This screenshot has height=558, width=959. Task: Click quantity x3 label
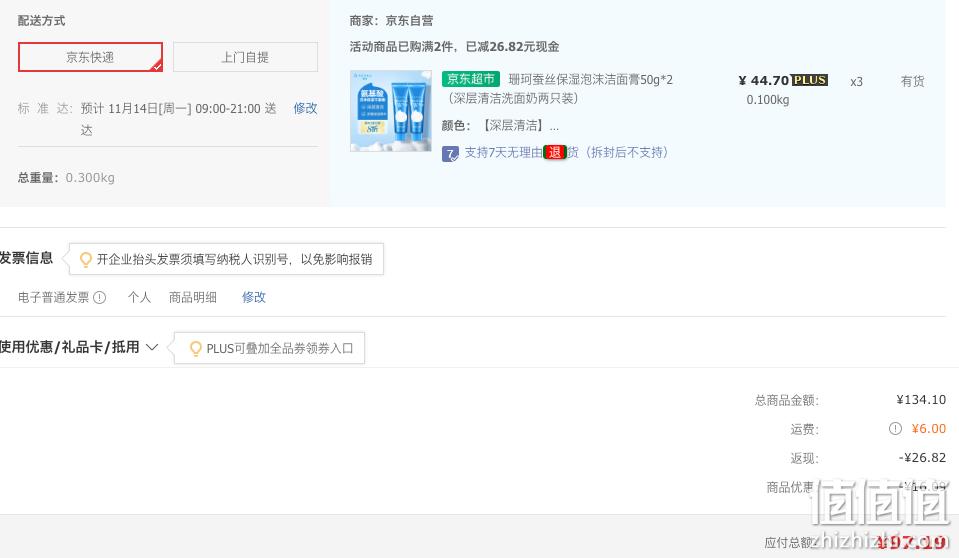pos(856,82)
